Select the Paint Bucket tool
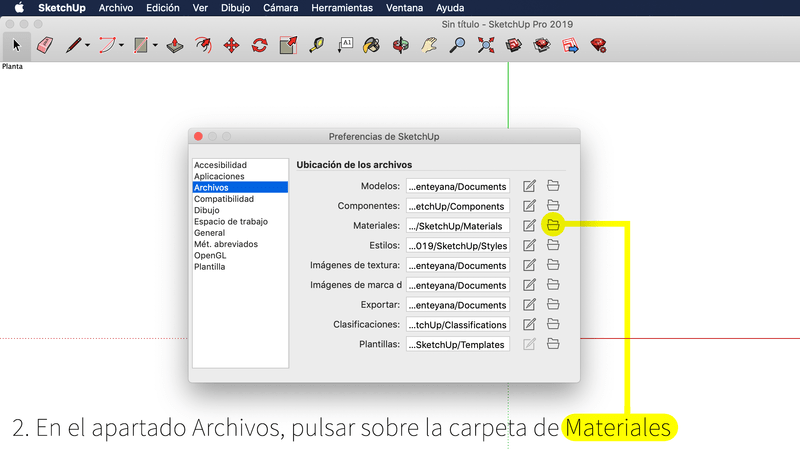This screenshot has height=450, width=800. click(371, 45)
